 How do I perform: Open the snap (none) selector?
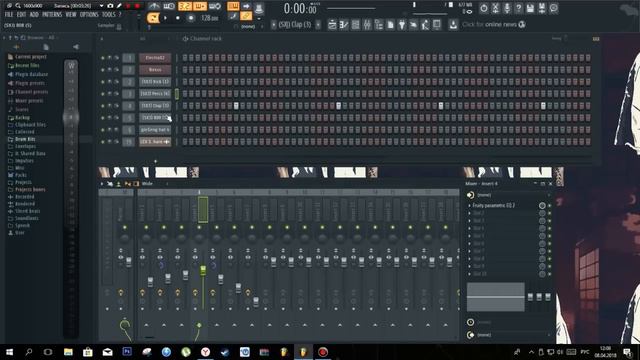click(248, 27)
